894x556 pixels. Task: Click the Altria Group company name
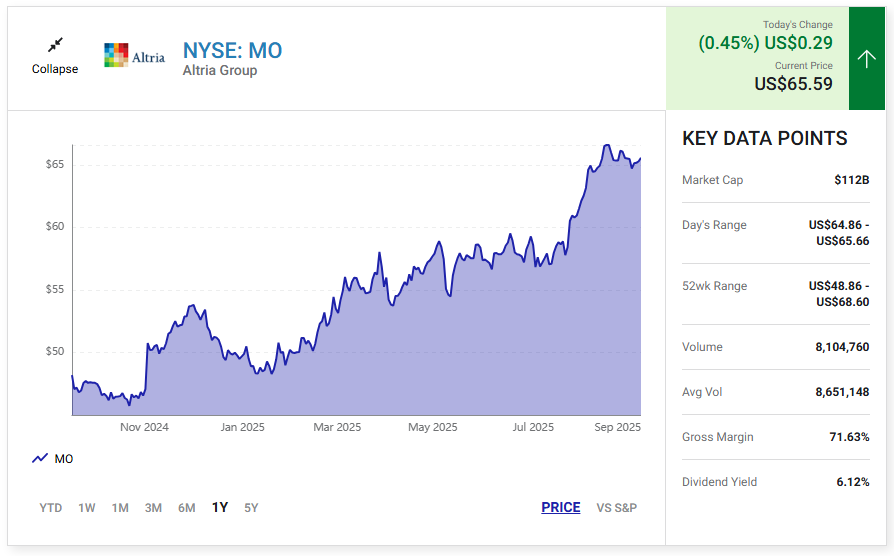click(220, 70)
